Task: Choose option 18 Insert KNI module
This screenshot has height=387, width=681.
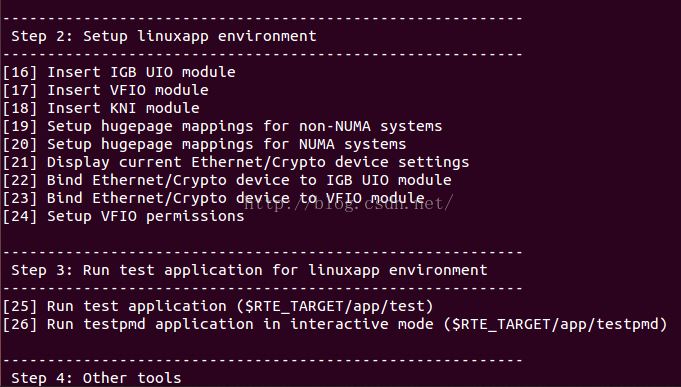Action: tap(101, 108)
